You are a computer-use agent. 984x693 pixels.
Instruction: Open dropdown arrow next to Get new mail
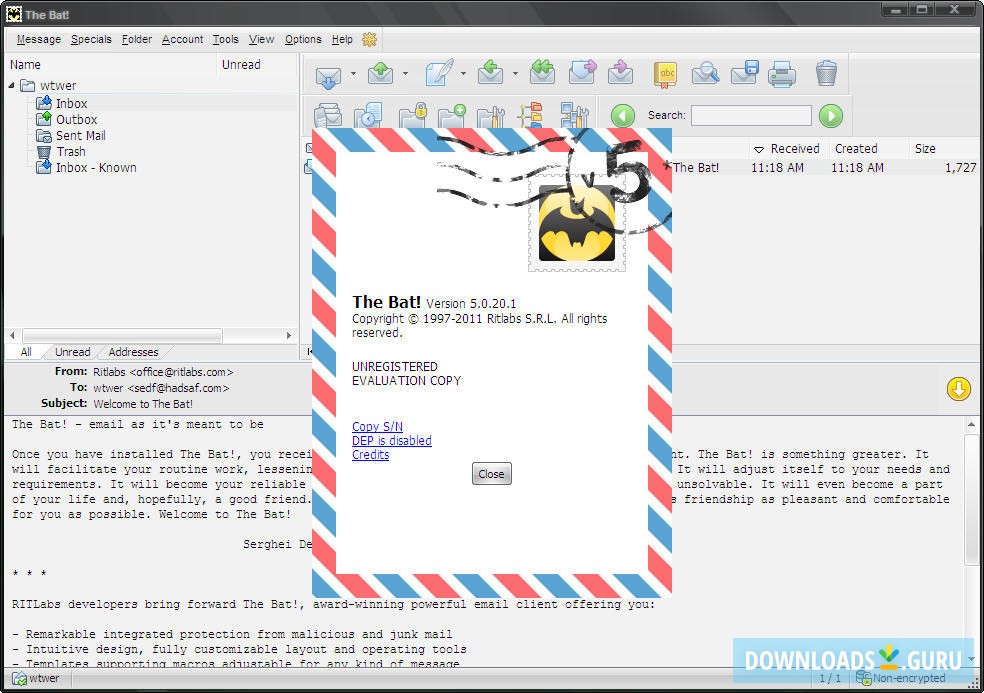point(353,74)
